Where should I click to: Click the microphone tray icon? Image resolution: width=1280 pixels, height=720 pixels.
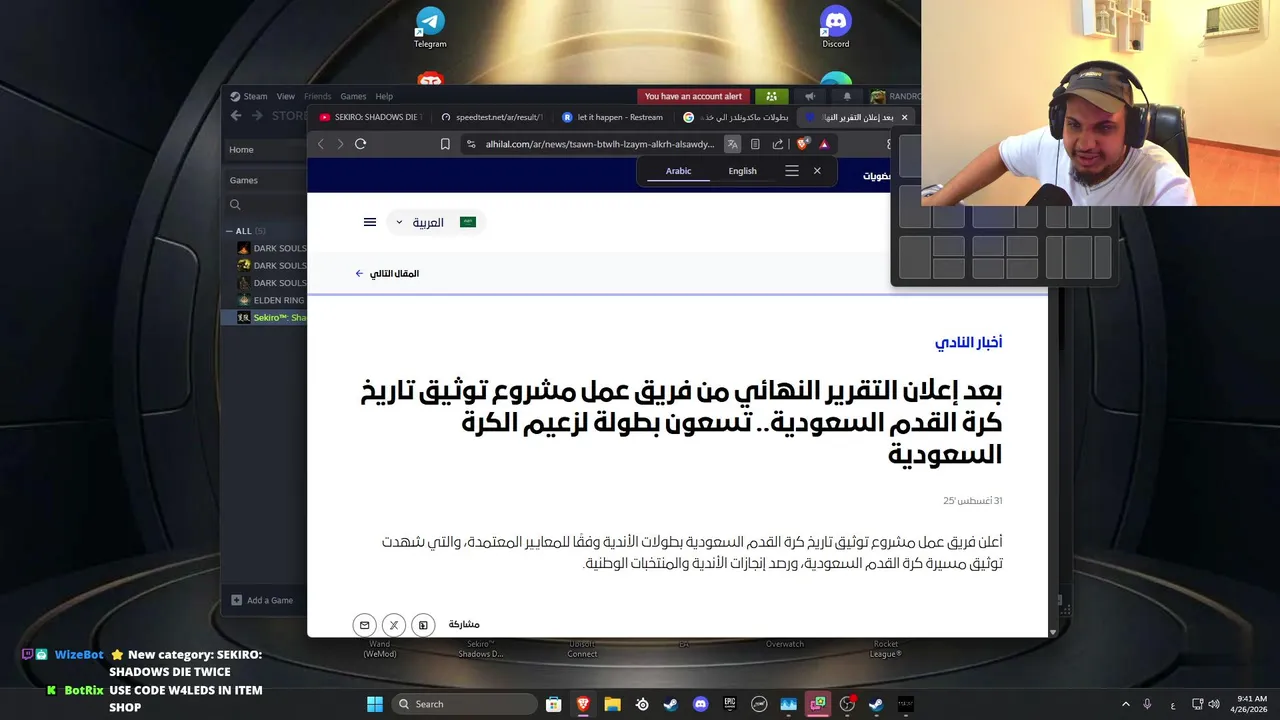pyautogui.click(x=1147, y=704)
